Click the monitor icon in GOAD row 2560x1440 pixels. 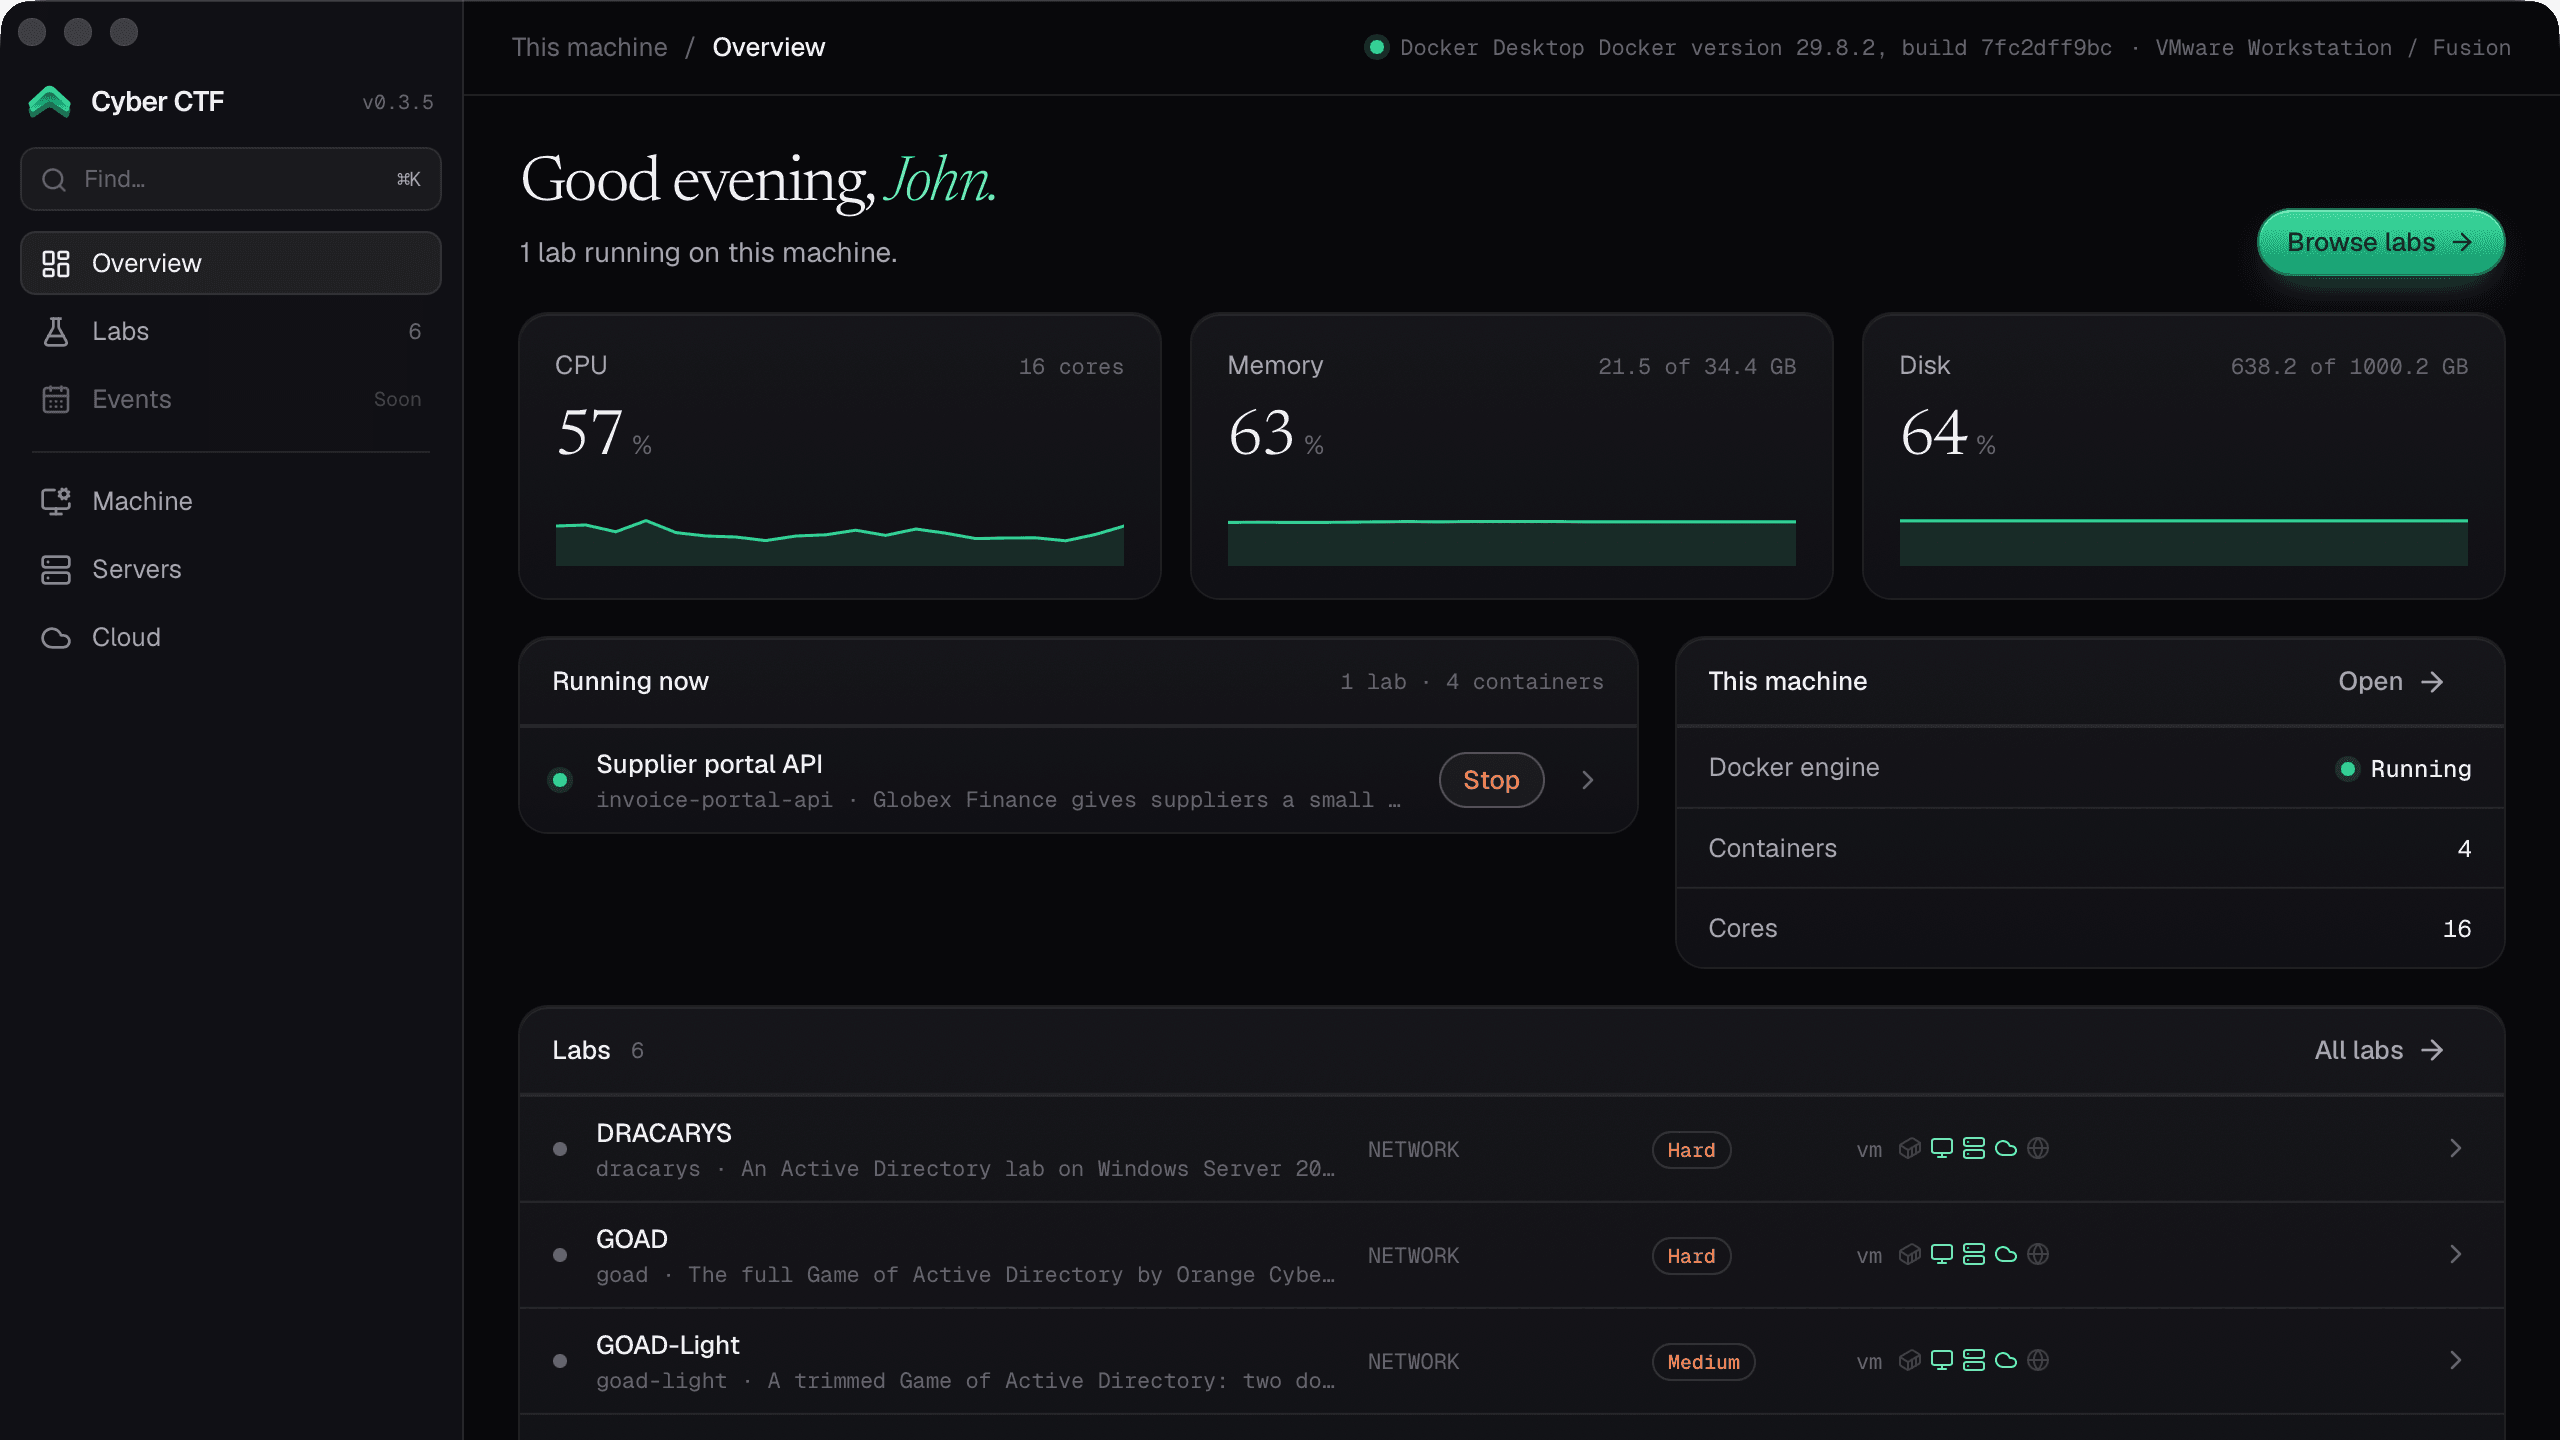click(x=1942, y=1254)
